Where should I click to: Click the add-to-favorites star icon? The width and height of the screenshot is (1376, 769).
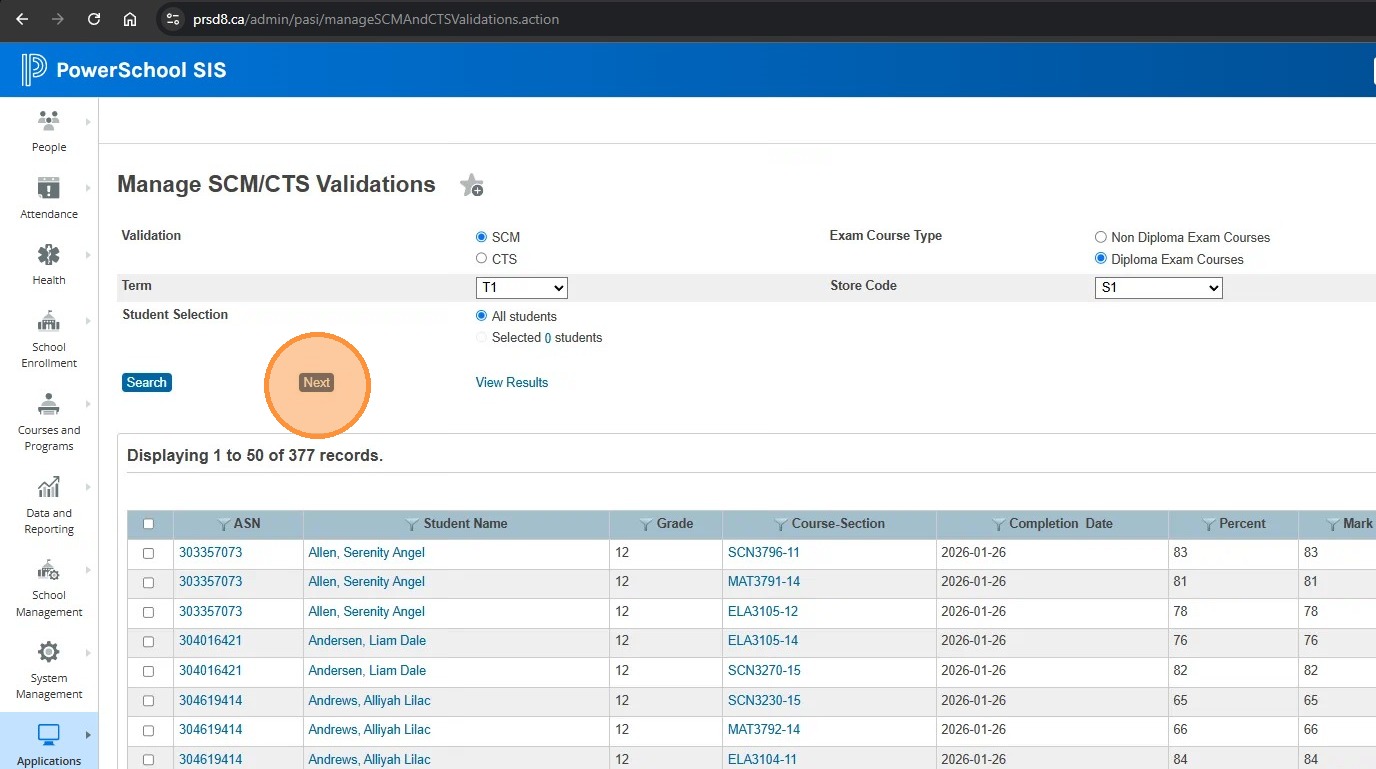pos(471,185)
